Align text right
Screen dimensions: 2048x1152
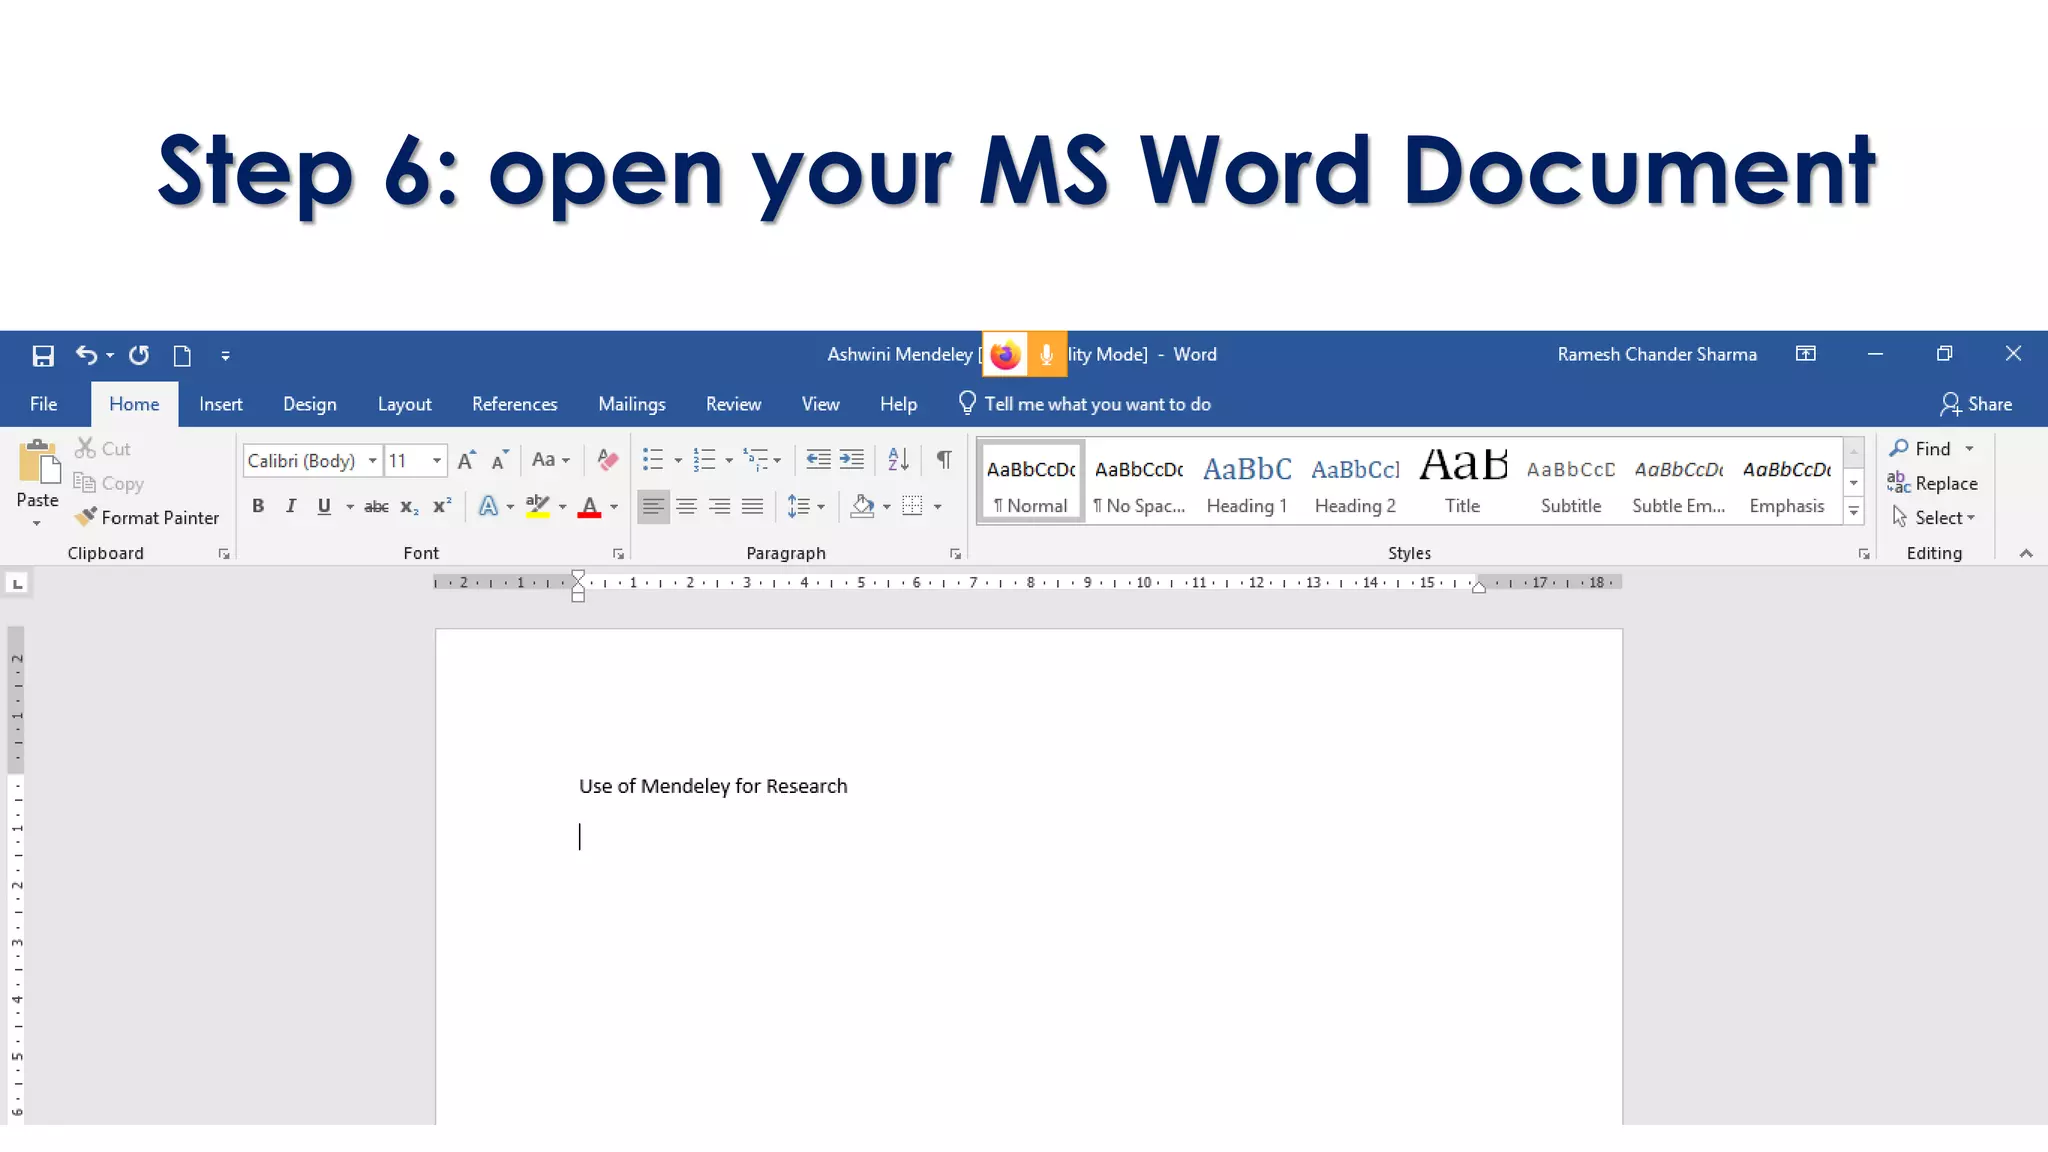point(719,506)
